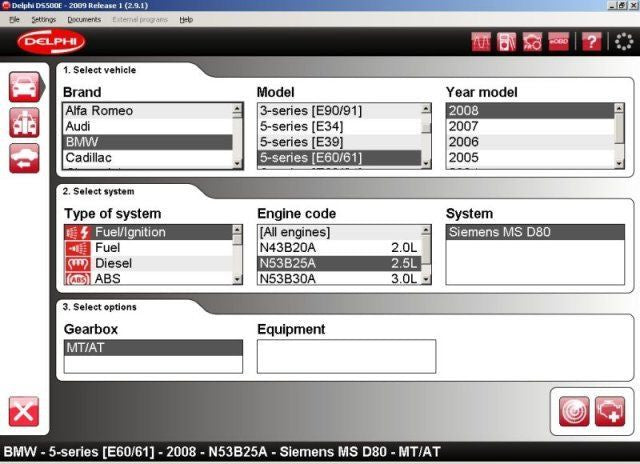Start the system scan radar button

(x=574, y=411)
